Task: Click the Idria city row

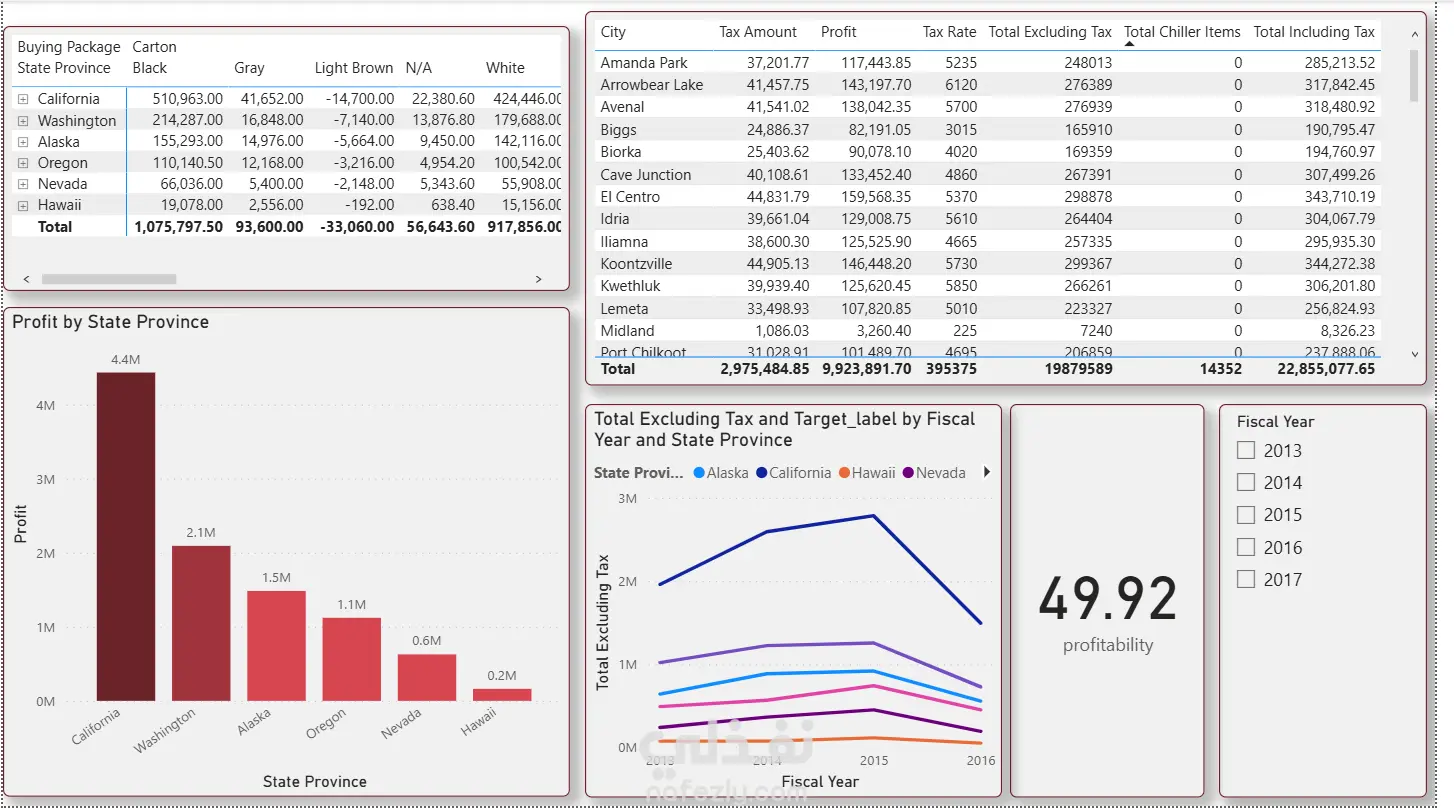Action: (988, 219)
